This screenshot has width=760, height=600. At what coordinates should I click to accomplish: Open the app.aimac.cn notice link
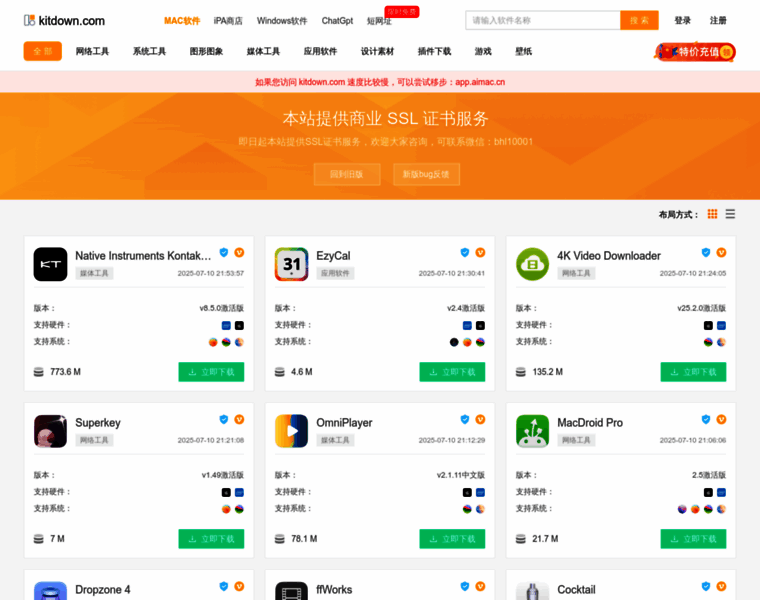[x=480, y=82]
